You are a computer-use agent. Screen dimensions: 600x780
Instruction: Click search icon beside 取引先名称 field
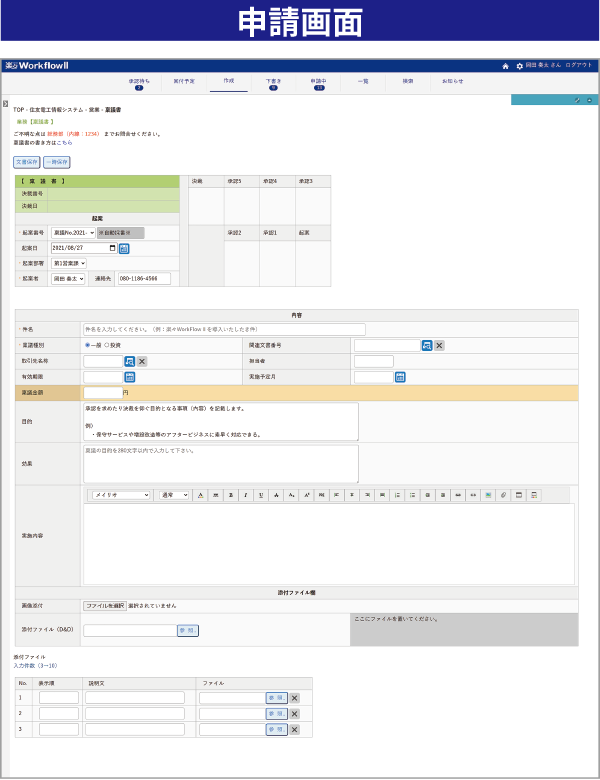129,361
